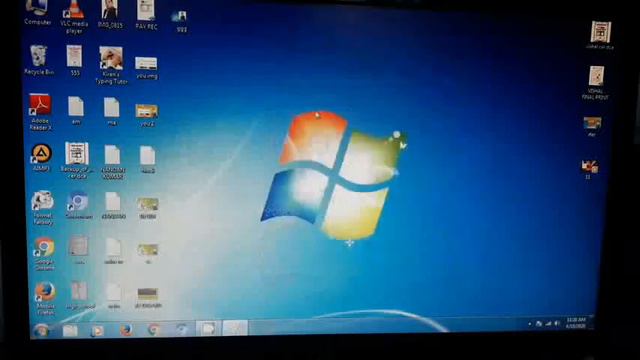Select the Backup_of .cdr file icon

point(77,160)
